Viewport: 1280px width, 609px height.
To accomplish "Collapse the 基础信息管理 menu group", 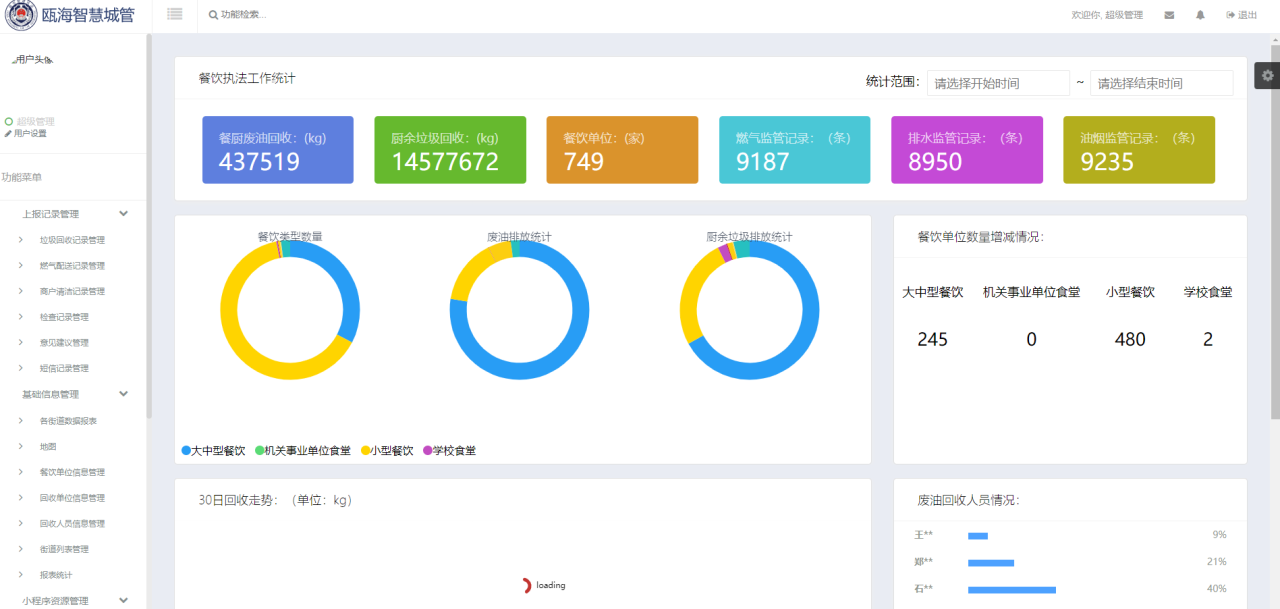I will (x=74, y=394).
